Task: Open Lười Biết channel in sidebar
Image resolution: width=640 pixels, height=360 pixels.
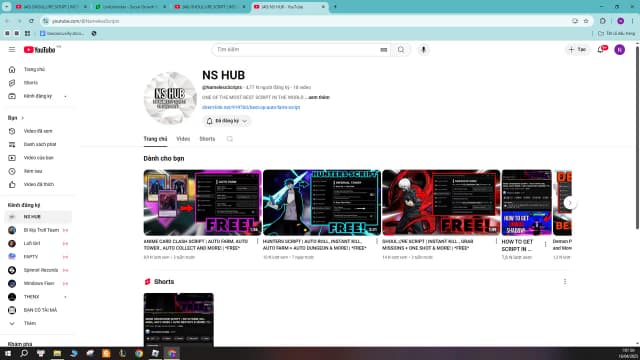Action: tap(39, 243)
